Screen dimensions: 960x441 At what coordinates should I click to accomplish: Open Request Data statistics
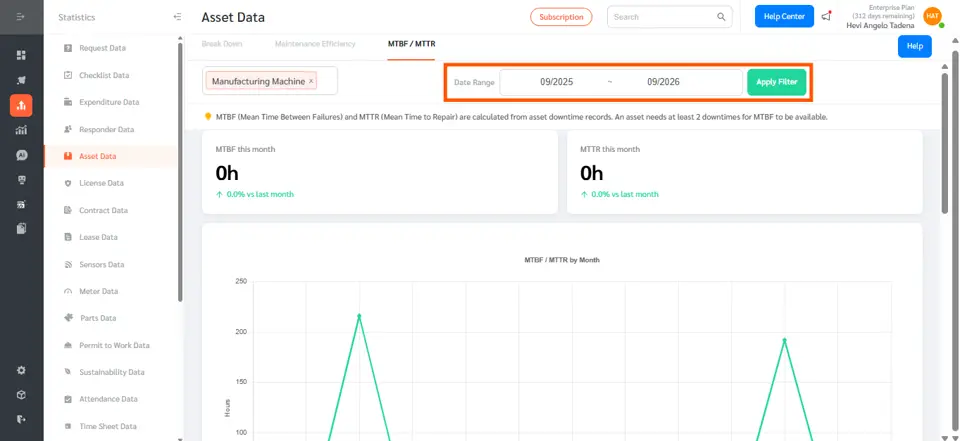[x=102, y=48]
